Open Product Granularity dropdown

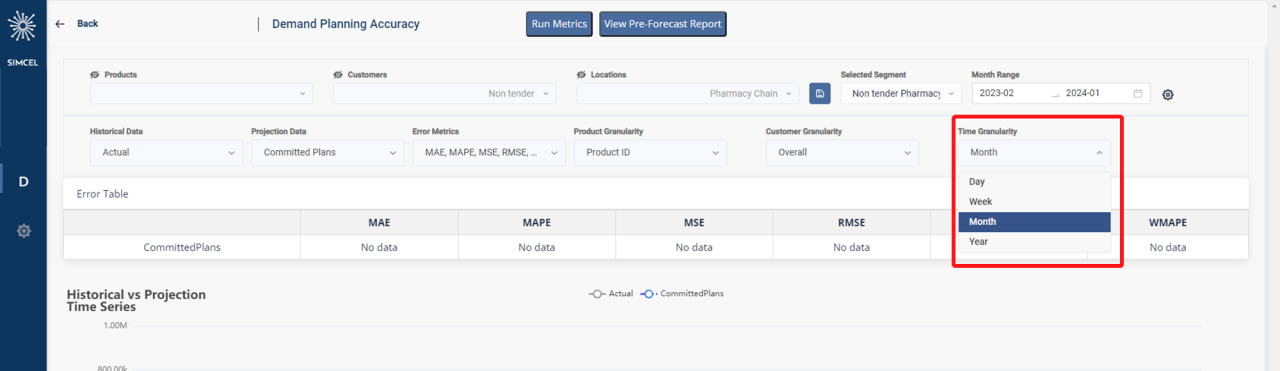(650, 152)
